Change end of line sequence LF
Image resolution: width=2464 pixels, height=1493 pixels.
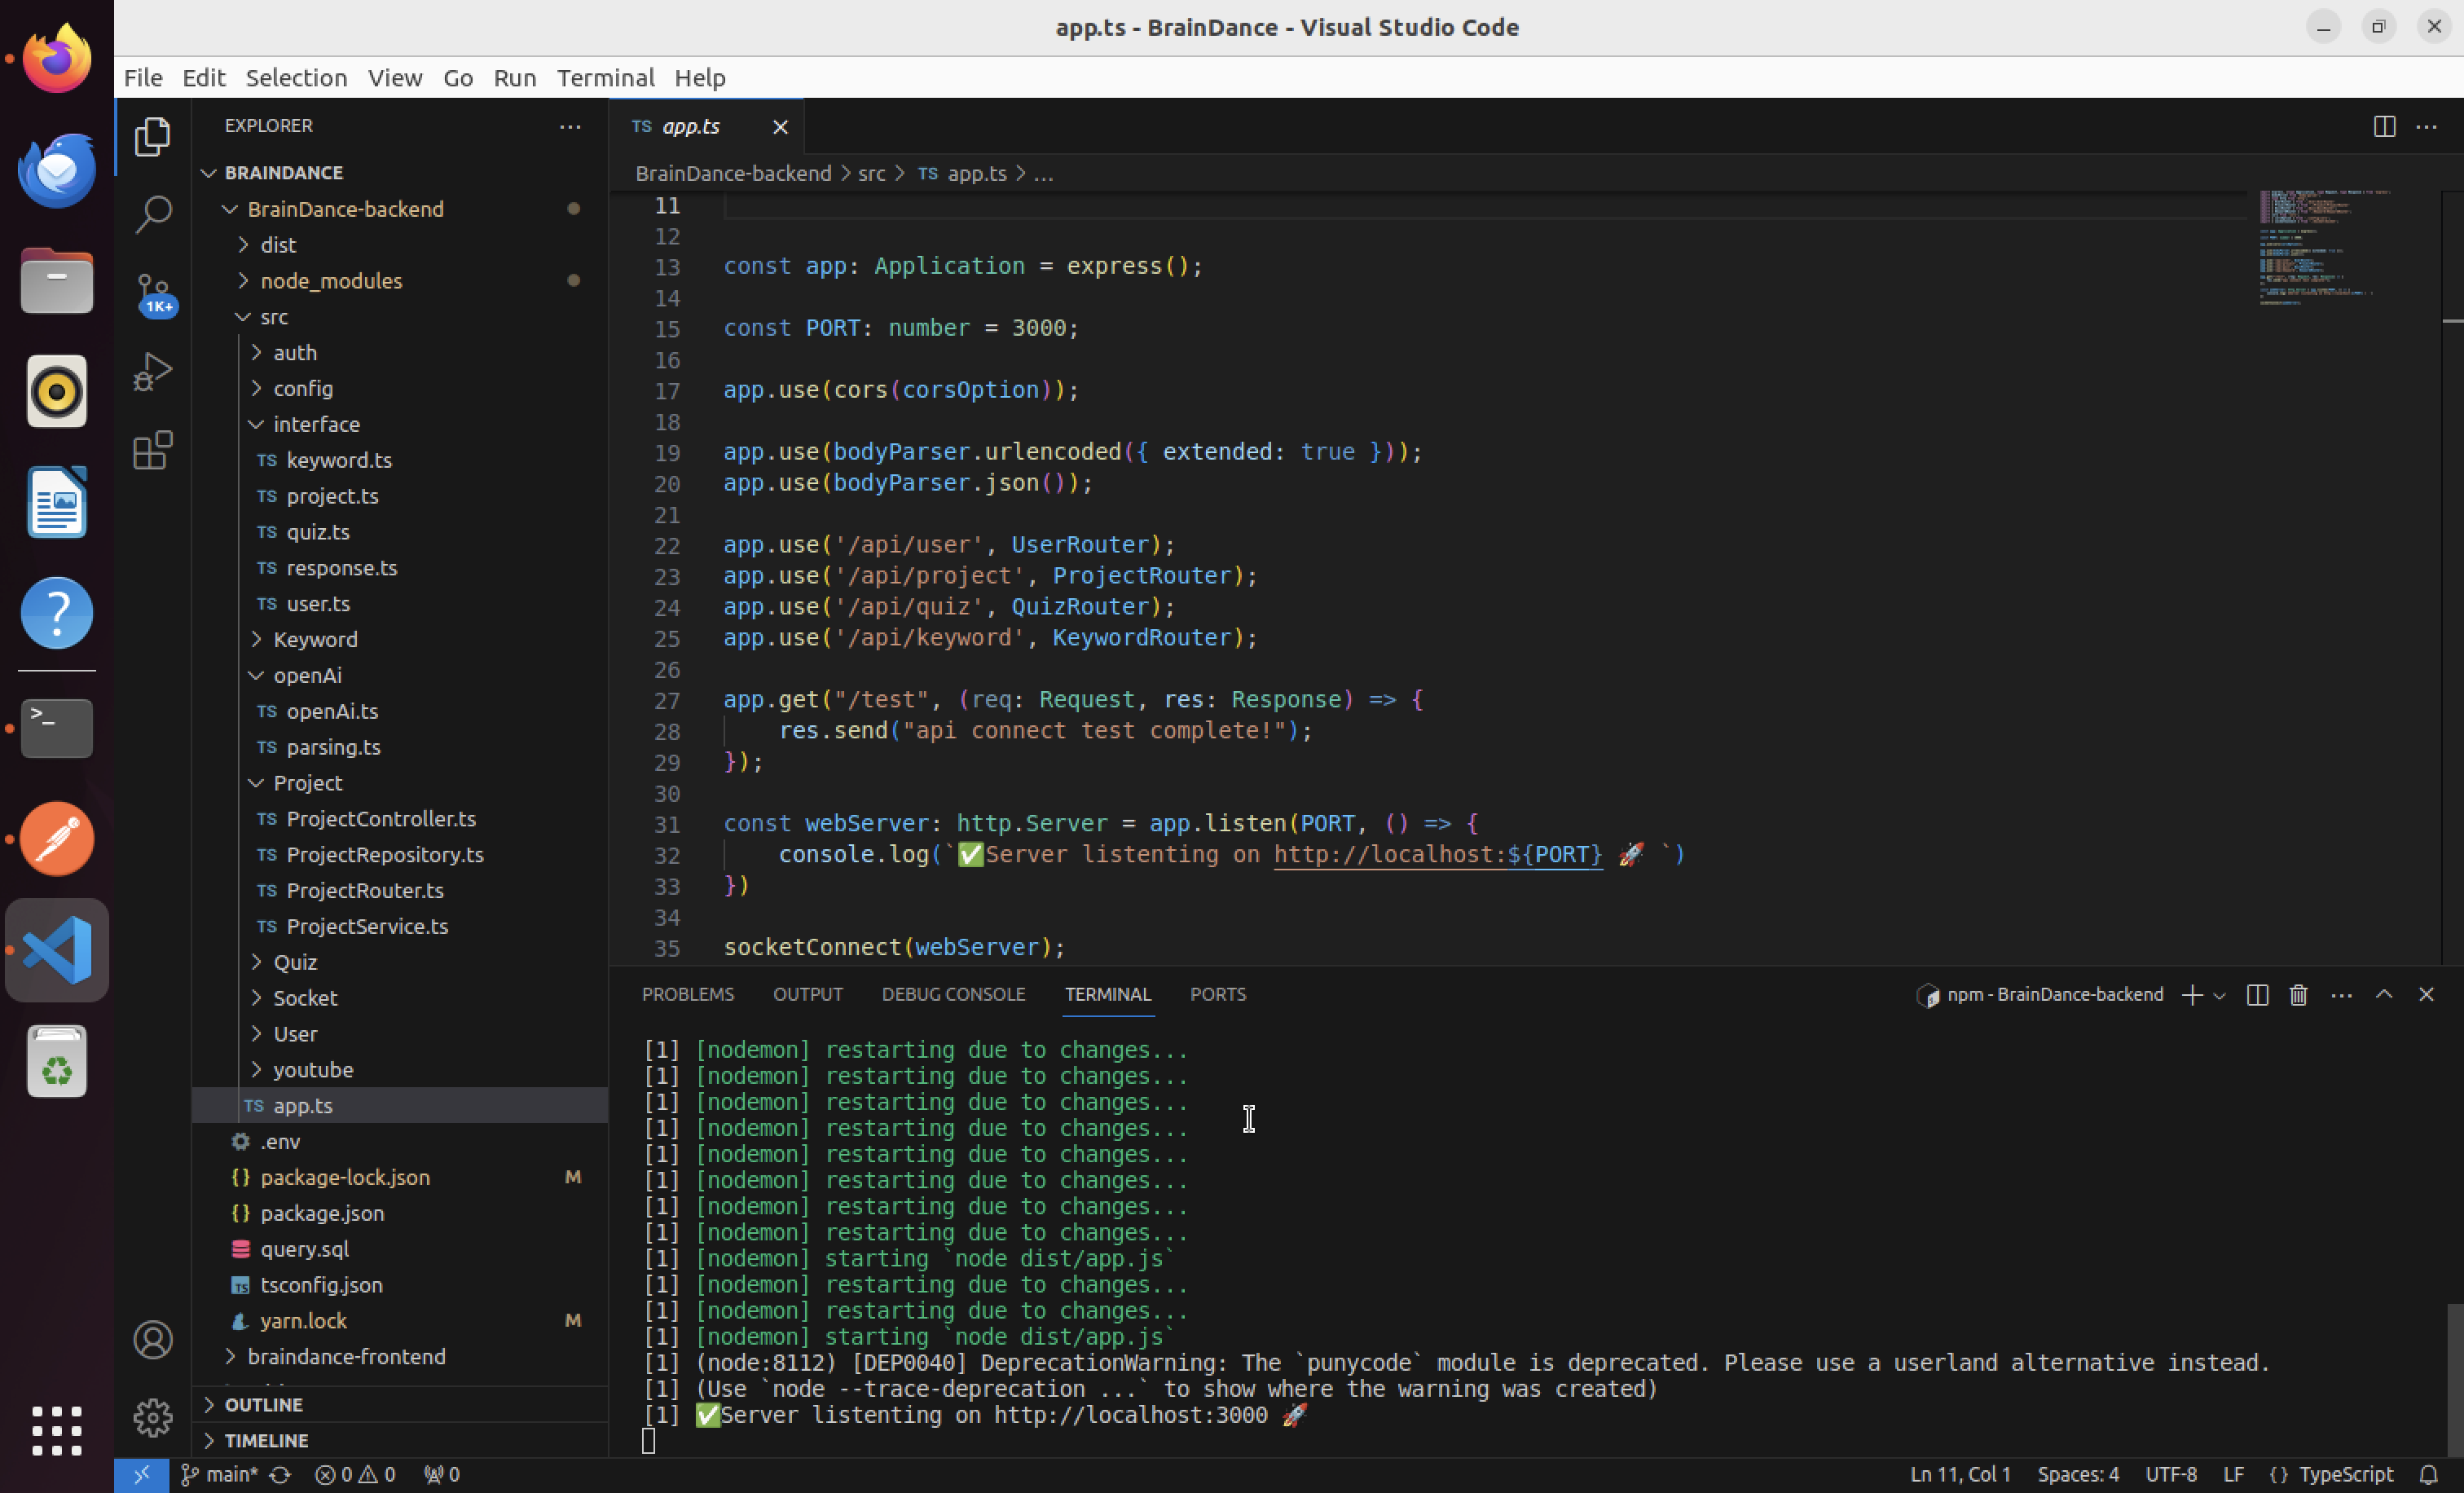click(x=2233, y=1474)
